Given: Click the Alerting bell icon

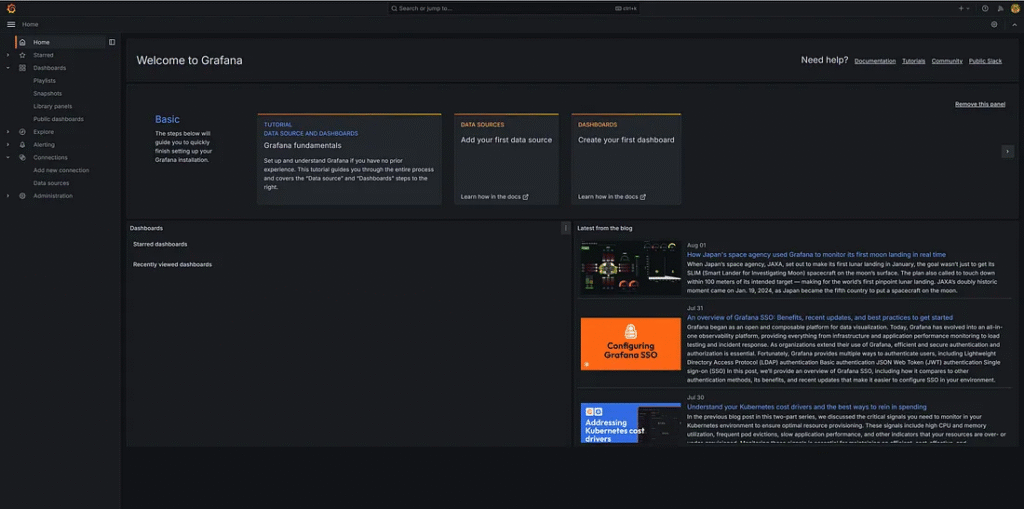Looking at the screenshot, I should pyautogui.click(x=22, y=144).
